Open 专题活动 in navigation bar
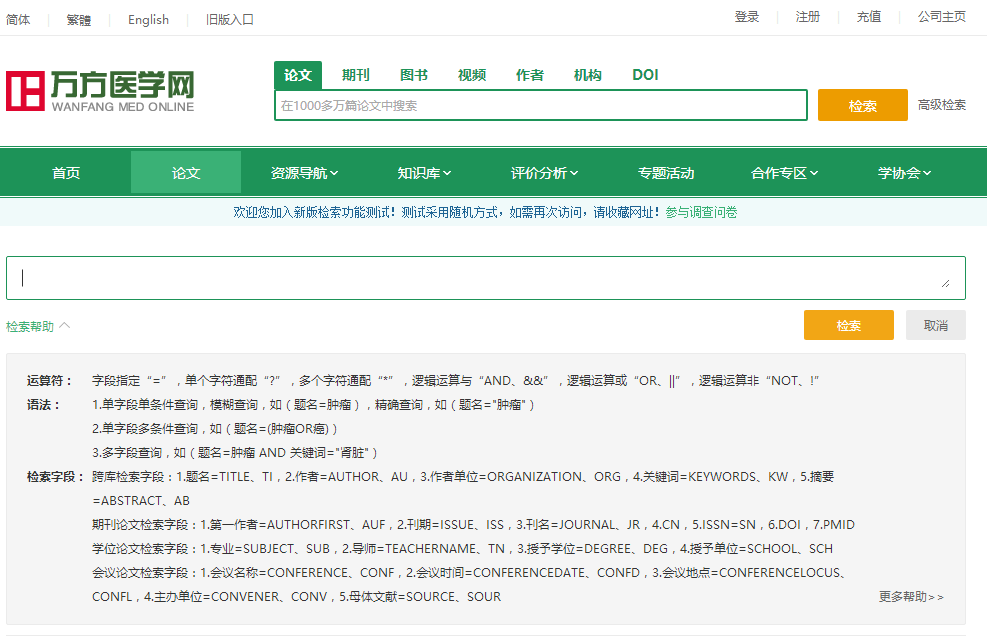Viewport: 987px width, 640px height. [666, 173]
